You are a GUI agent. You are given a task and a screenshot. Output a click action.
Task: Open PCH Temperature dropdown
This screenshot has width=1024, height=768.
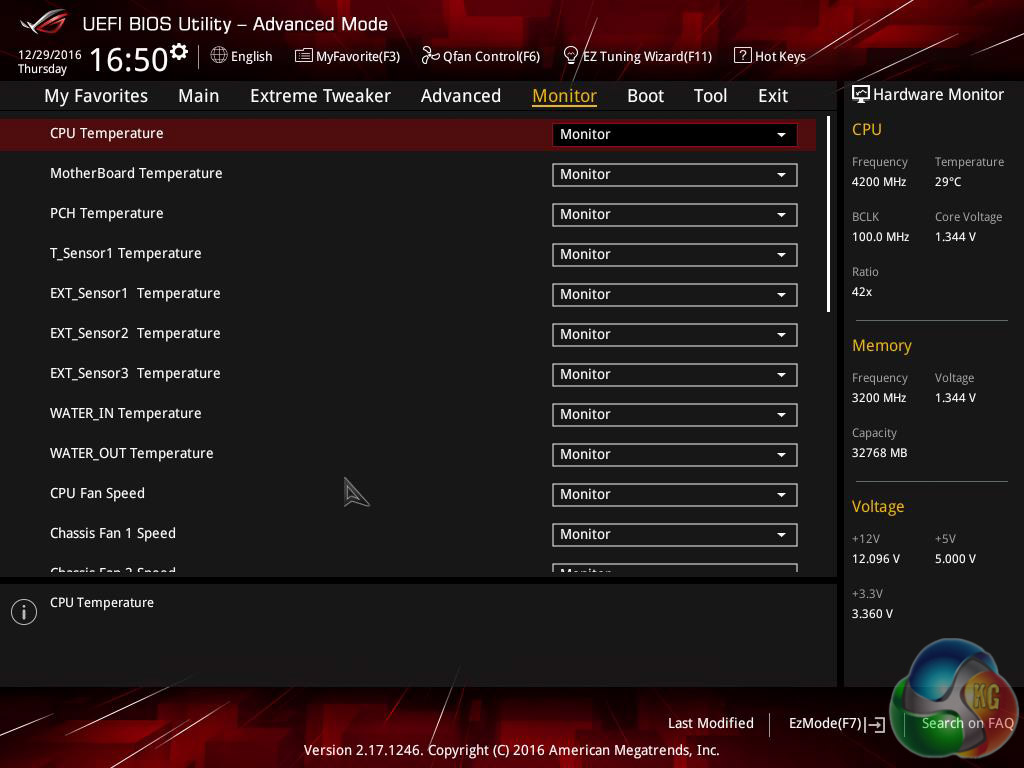tap(675, 215)
